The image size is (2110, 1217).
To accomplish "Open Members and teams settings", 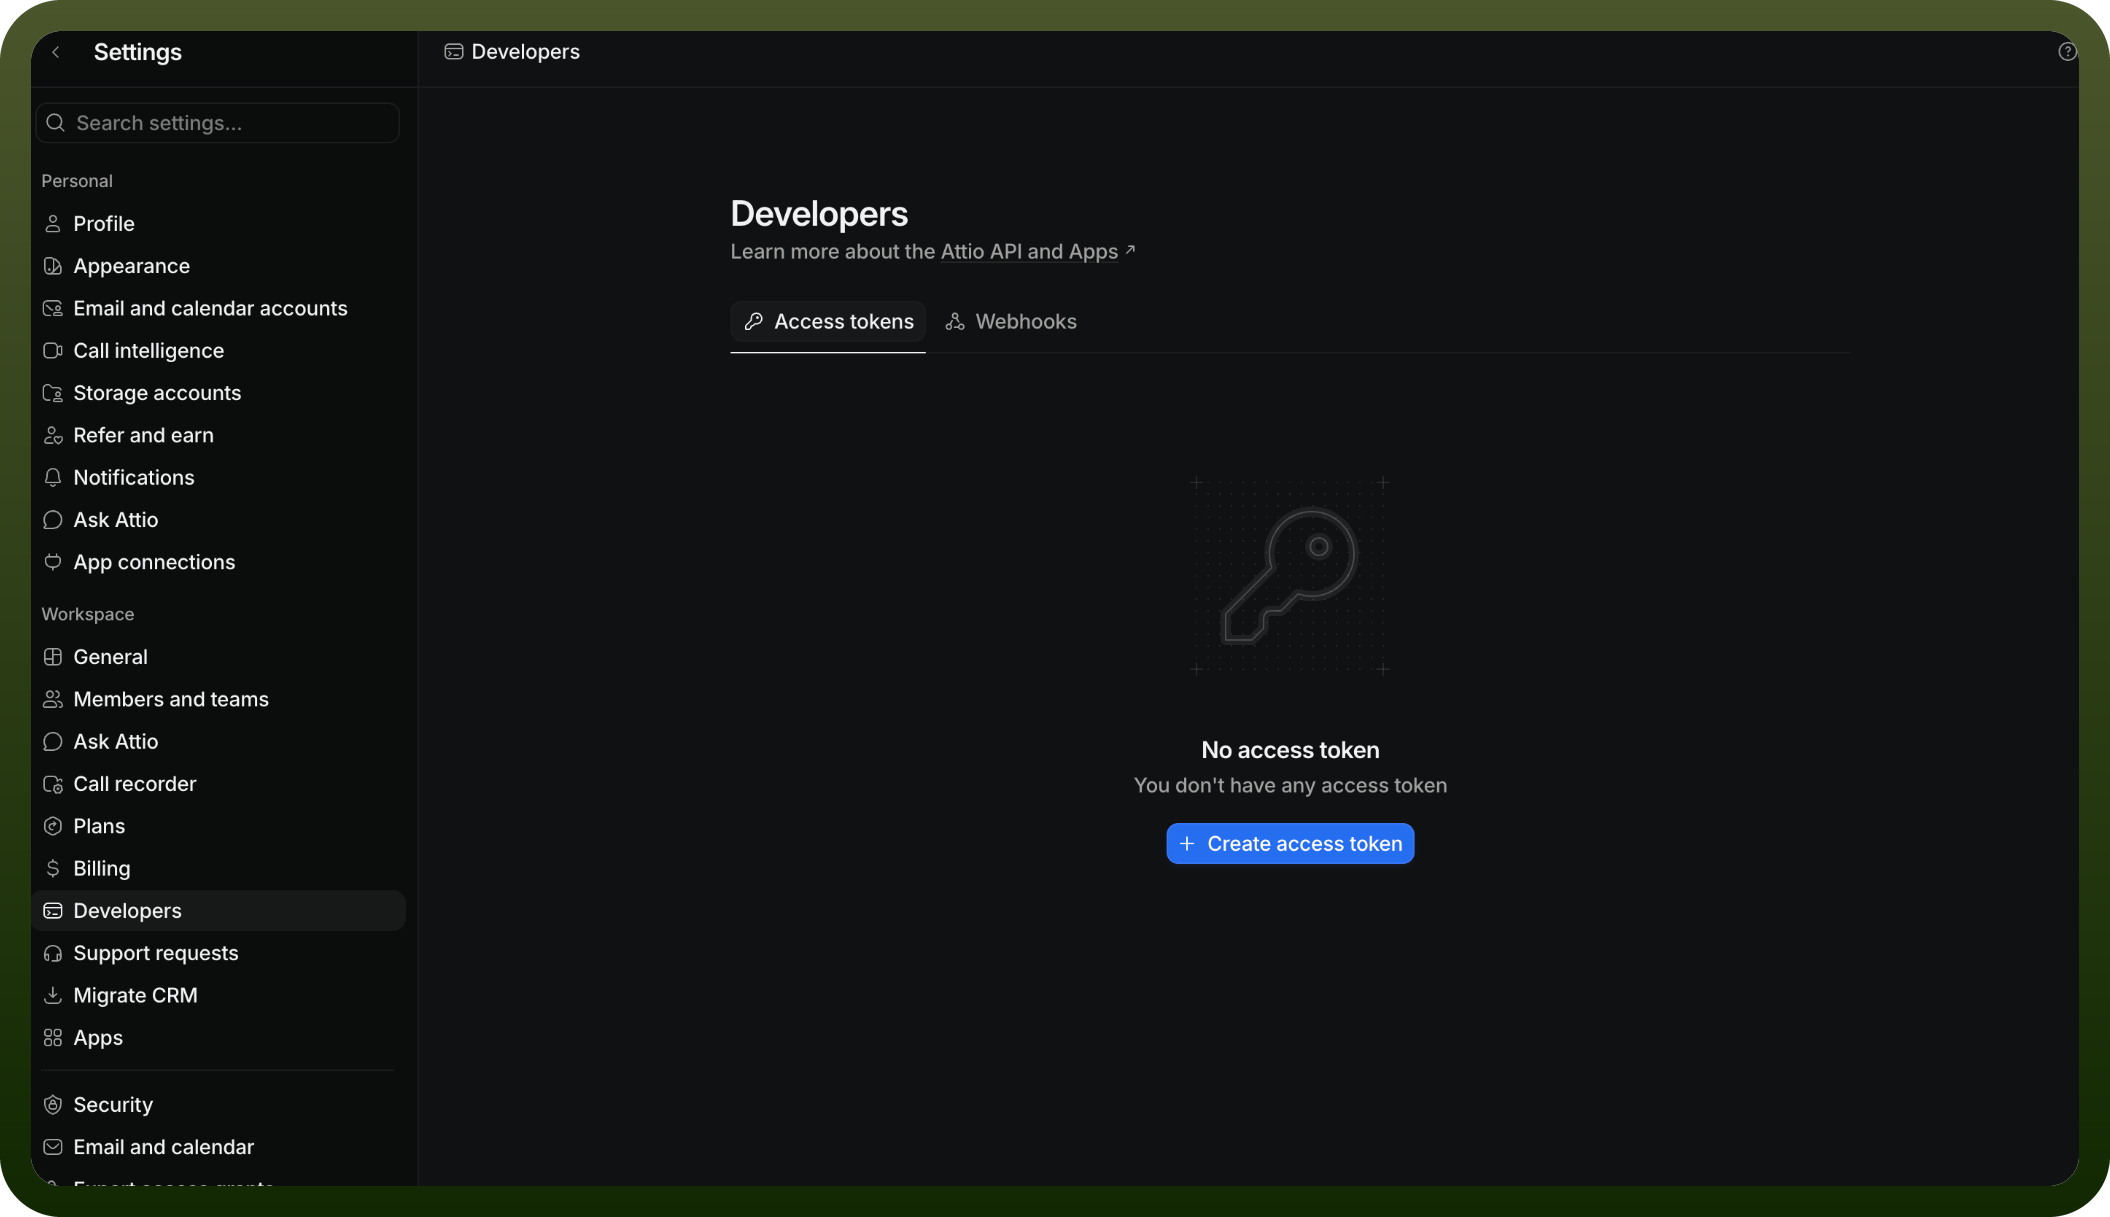I will tap(218, 699).
